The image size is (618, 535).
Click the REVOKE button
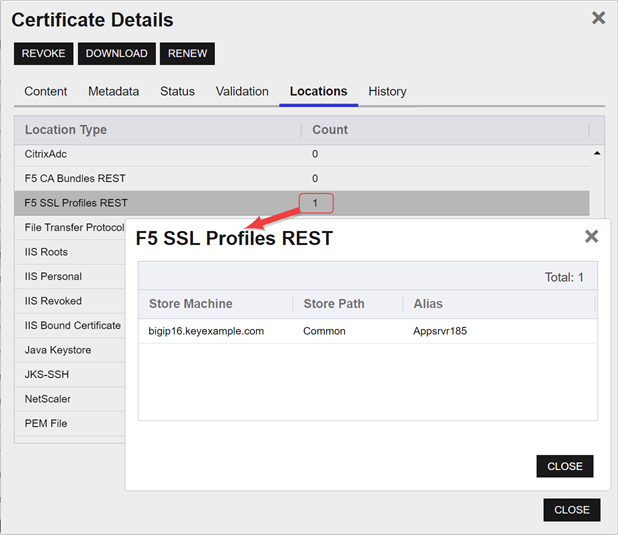point(43,53)
